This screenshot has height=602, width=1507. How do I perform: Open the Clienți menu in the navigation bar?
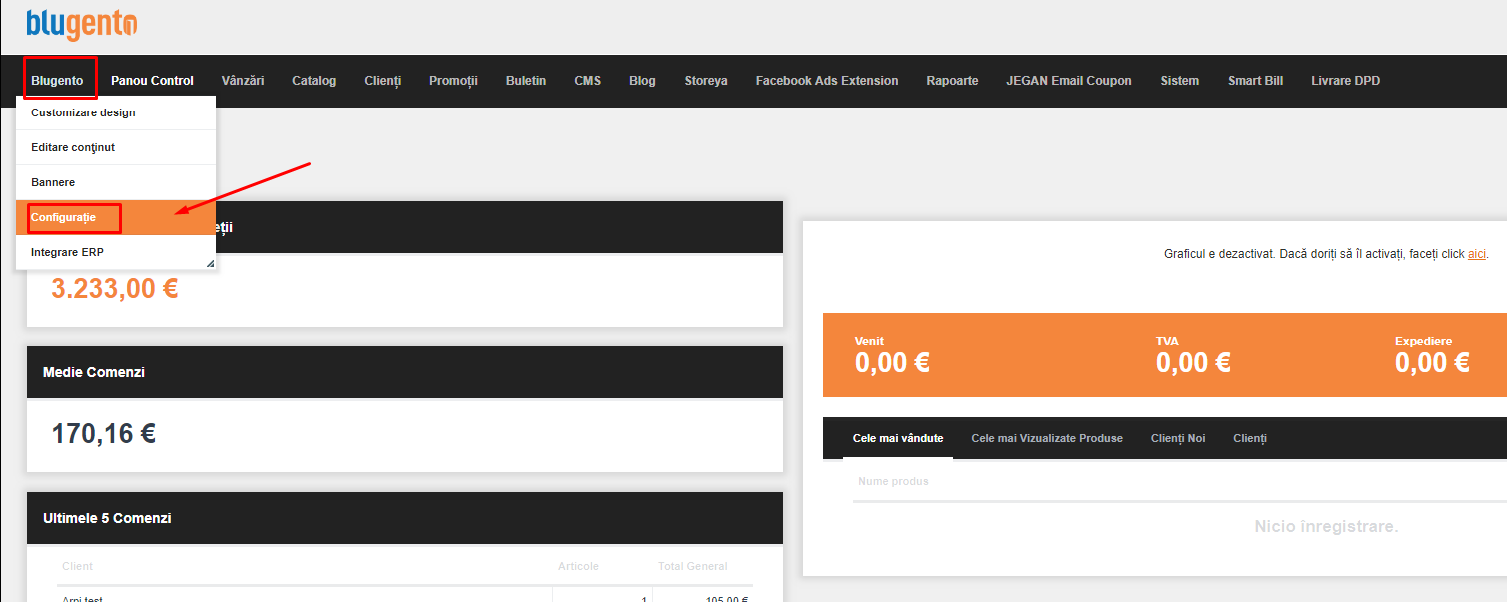tap(383, 81)
